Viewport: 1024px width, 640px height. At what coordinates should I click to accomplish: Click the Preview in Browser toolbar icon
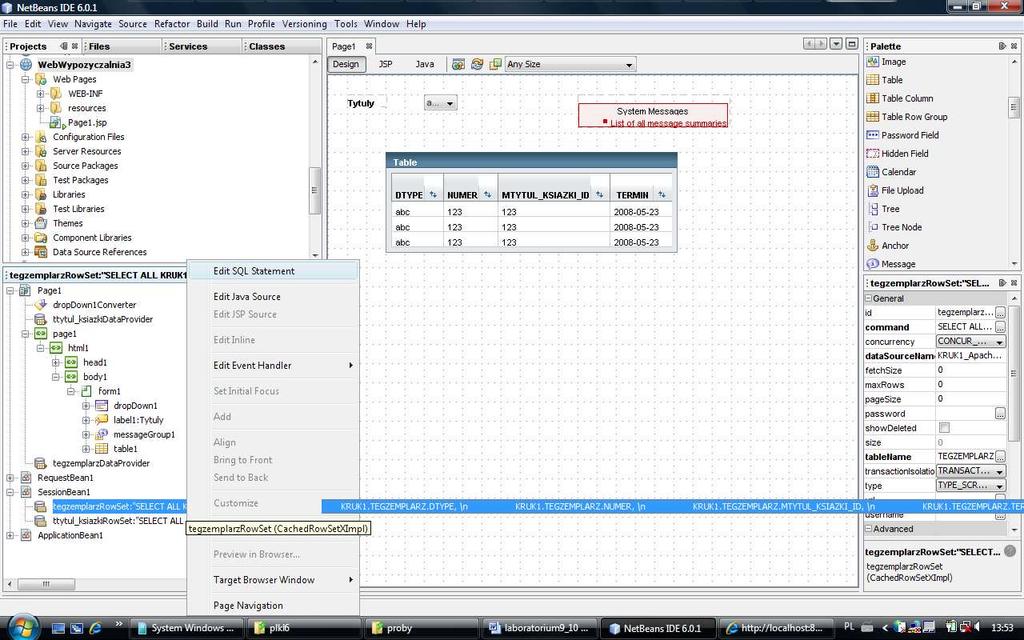point(458,64)
